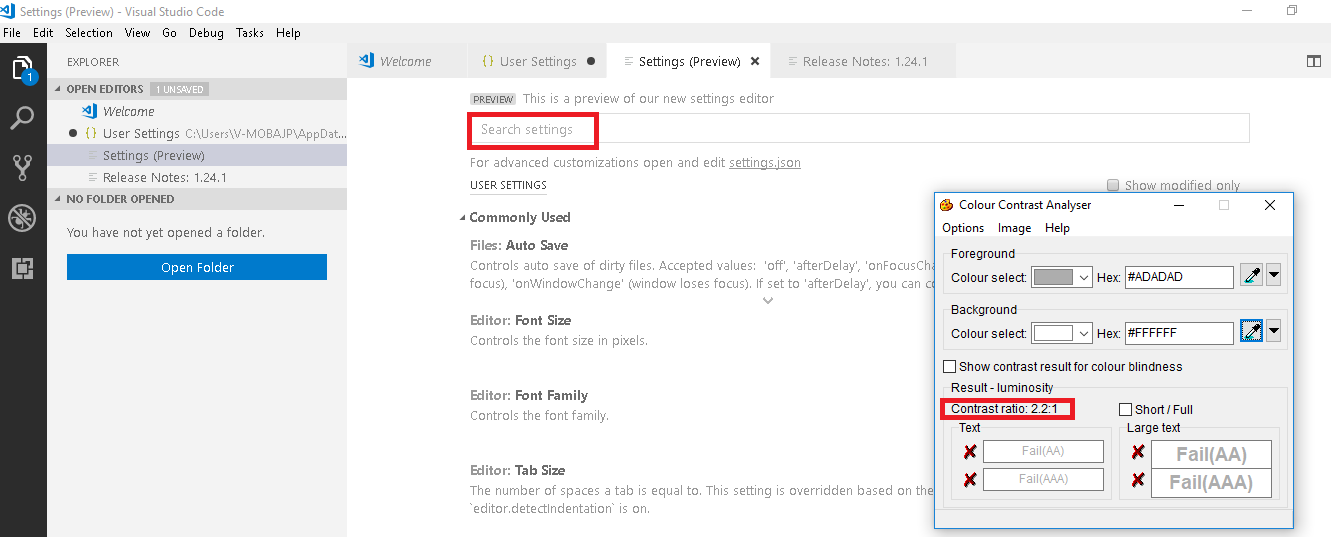Open the Go menu
Viewport: 1331px width, 537px height.
coord(169,33)
